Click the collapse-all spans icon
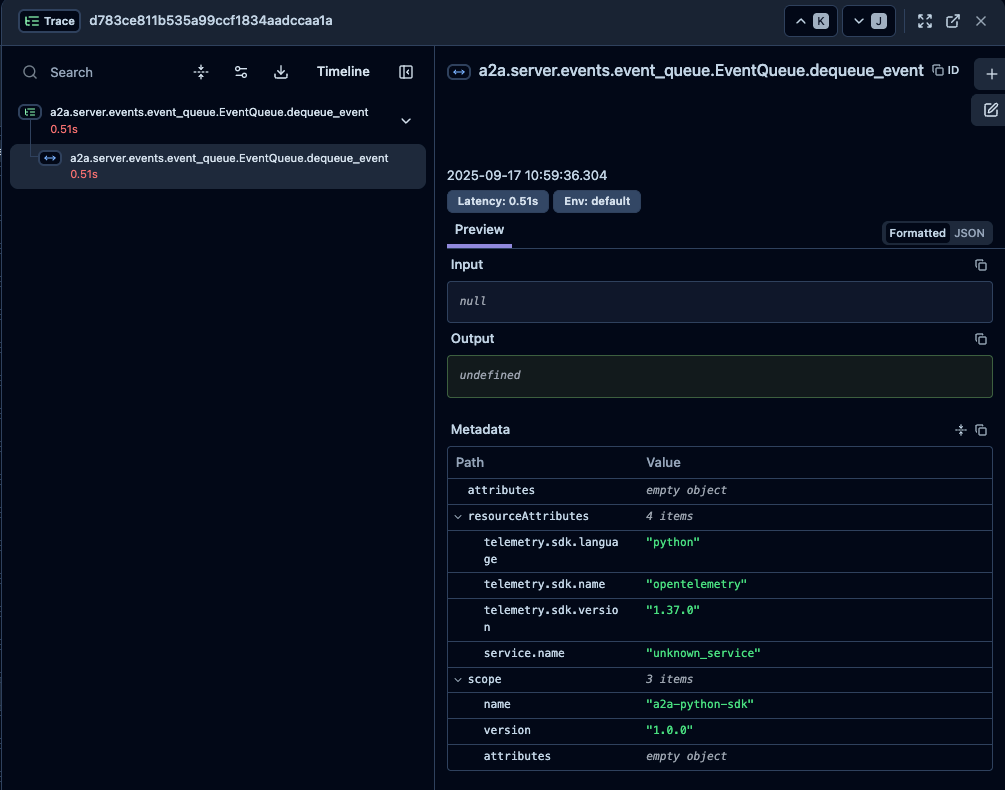Screen dimensions: 1005x790 click(201, 72)
